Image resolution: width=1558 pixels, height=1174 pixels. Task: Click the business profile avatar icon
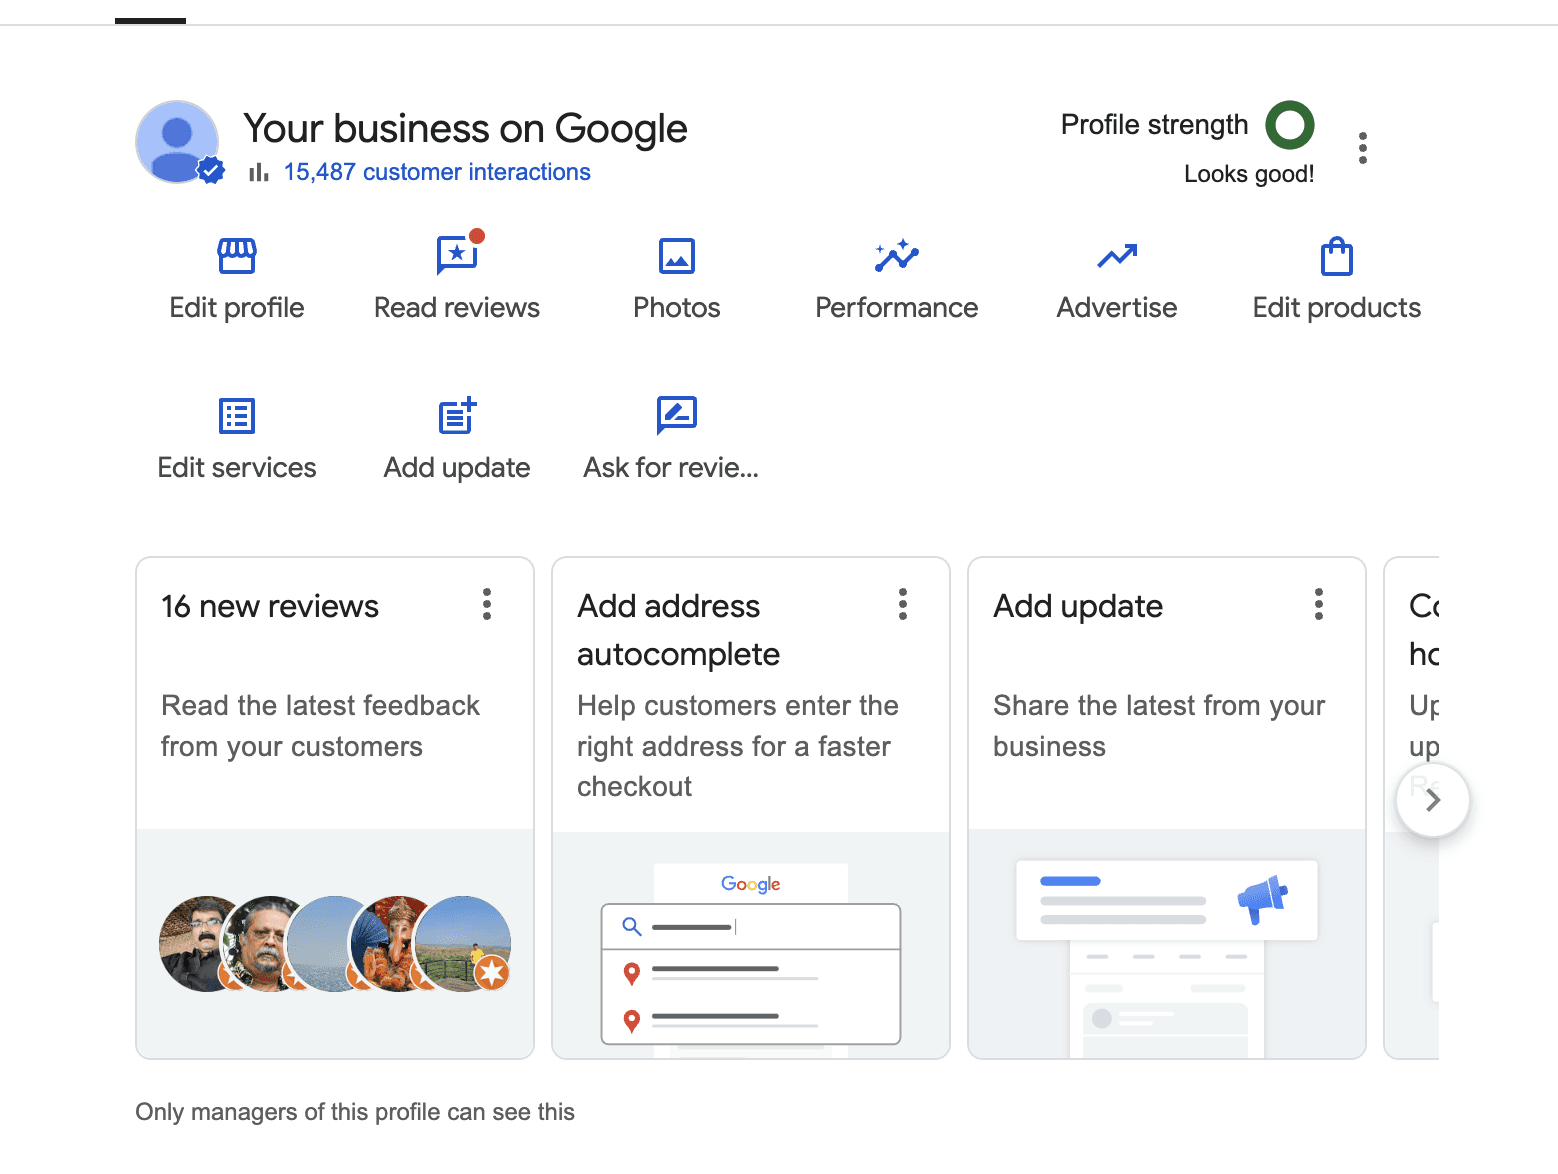point(178,142)
